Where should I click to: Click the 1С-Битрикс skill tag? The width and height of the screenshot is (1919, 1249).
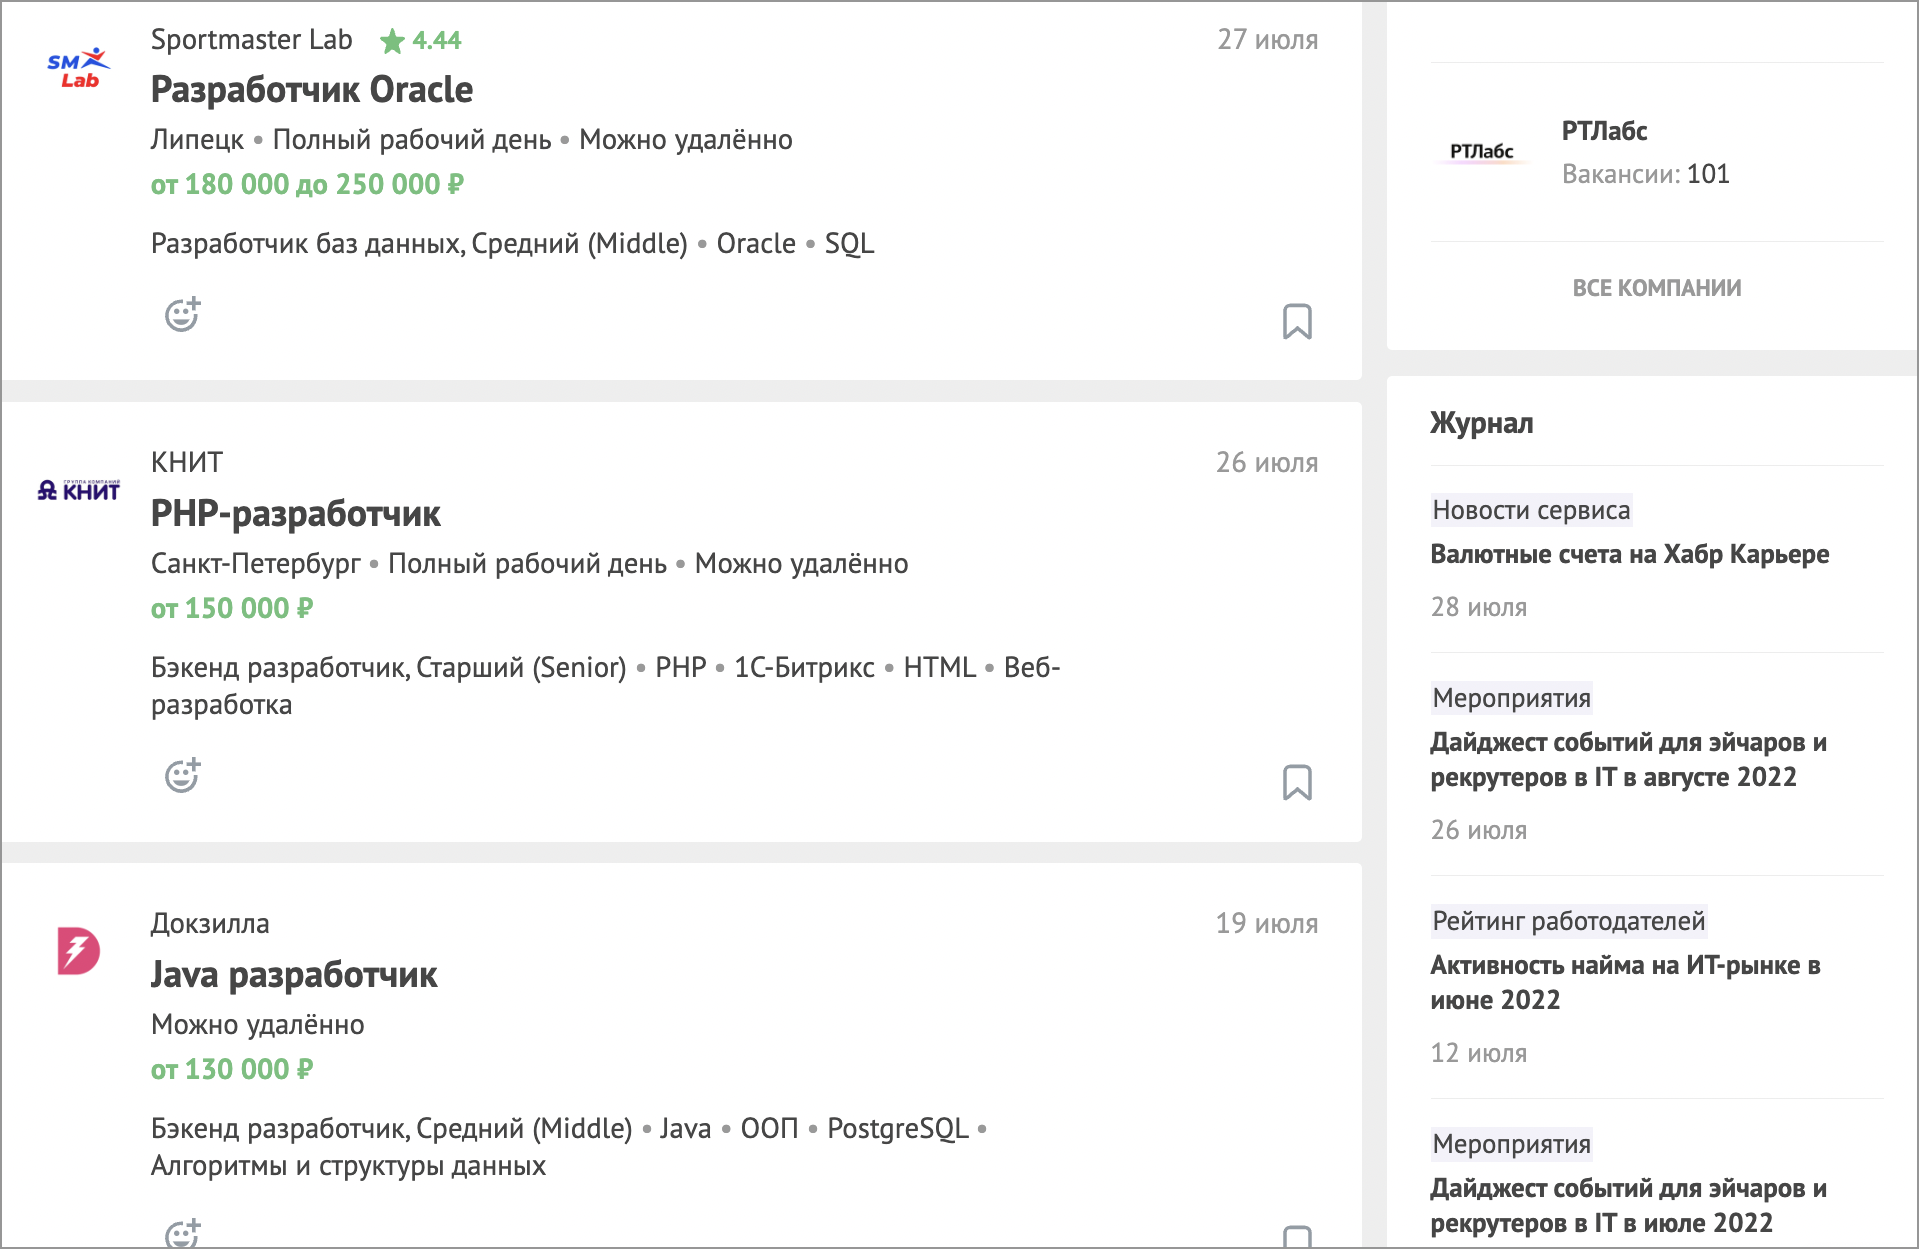(804, 668)
